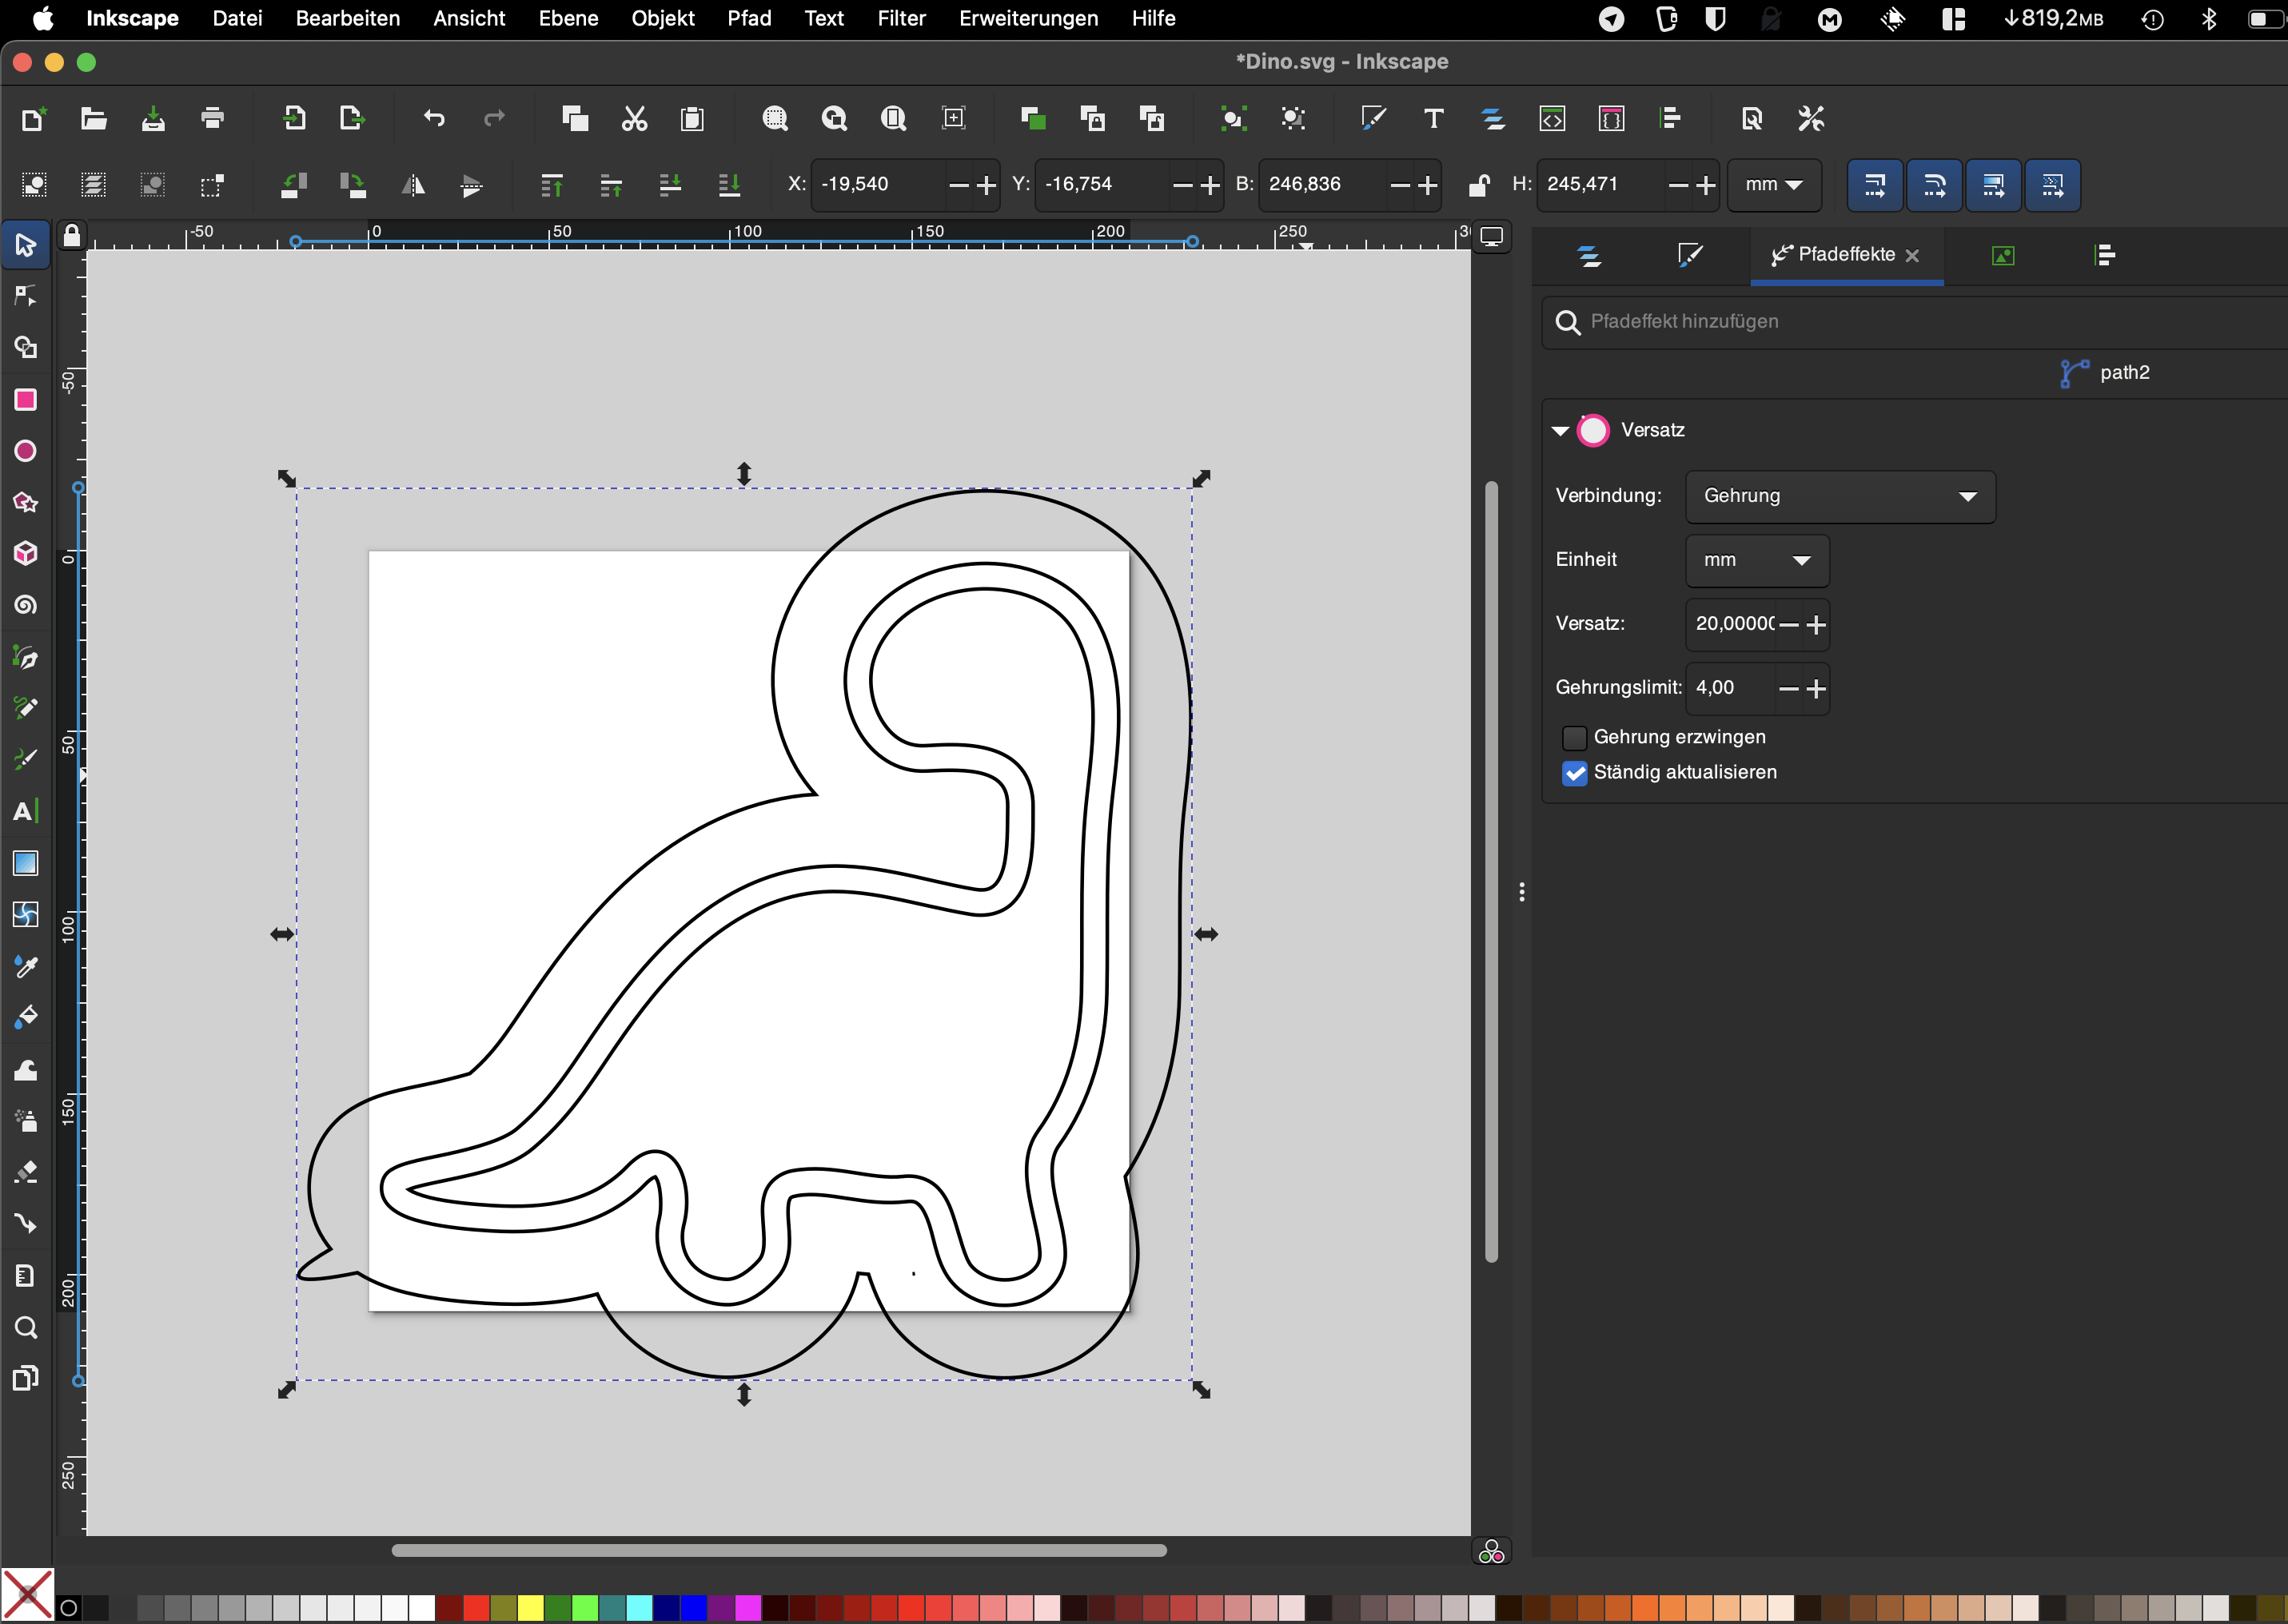Select the Eraser tool
Image resolution: width=2288 pixels, height=1624 pixels.
26,1172
